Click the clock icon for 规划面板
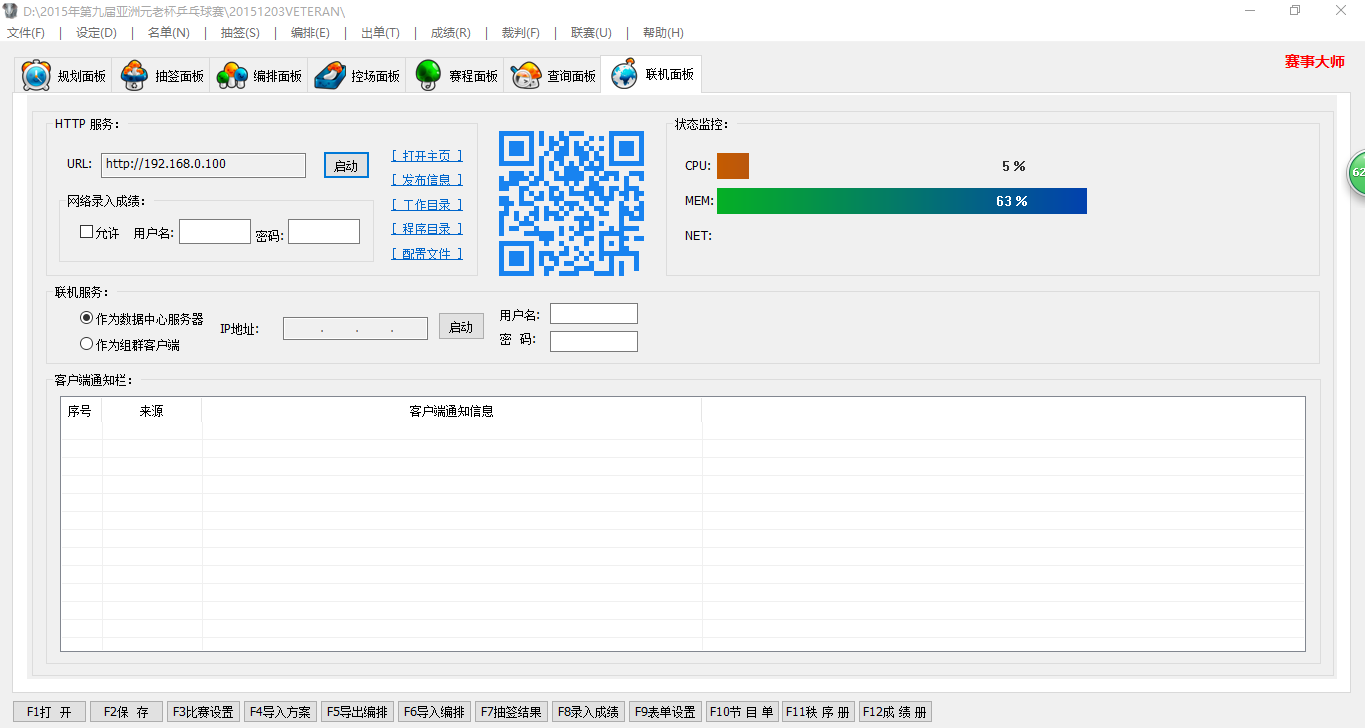 coord(36,76)
